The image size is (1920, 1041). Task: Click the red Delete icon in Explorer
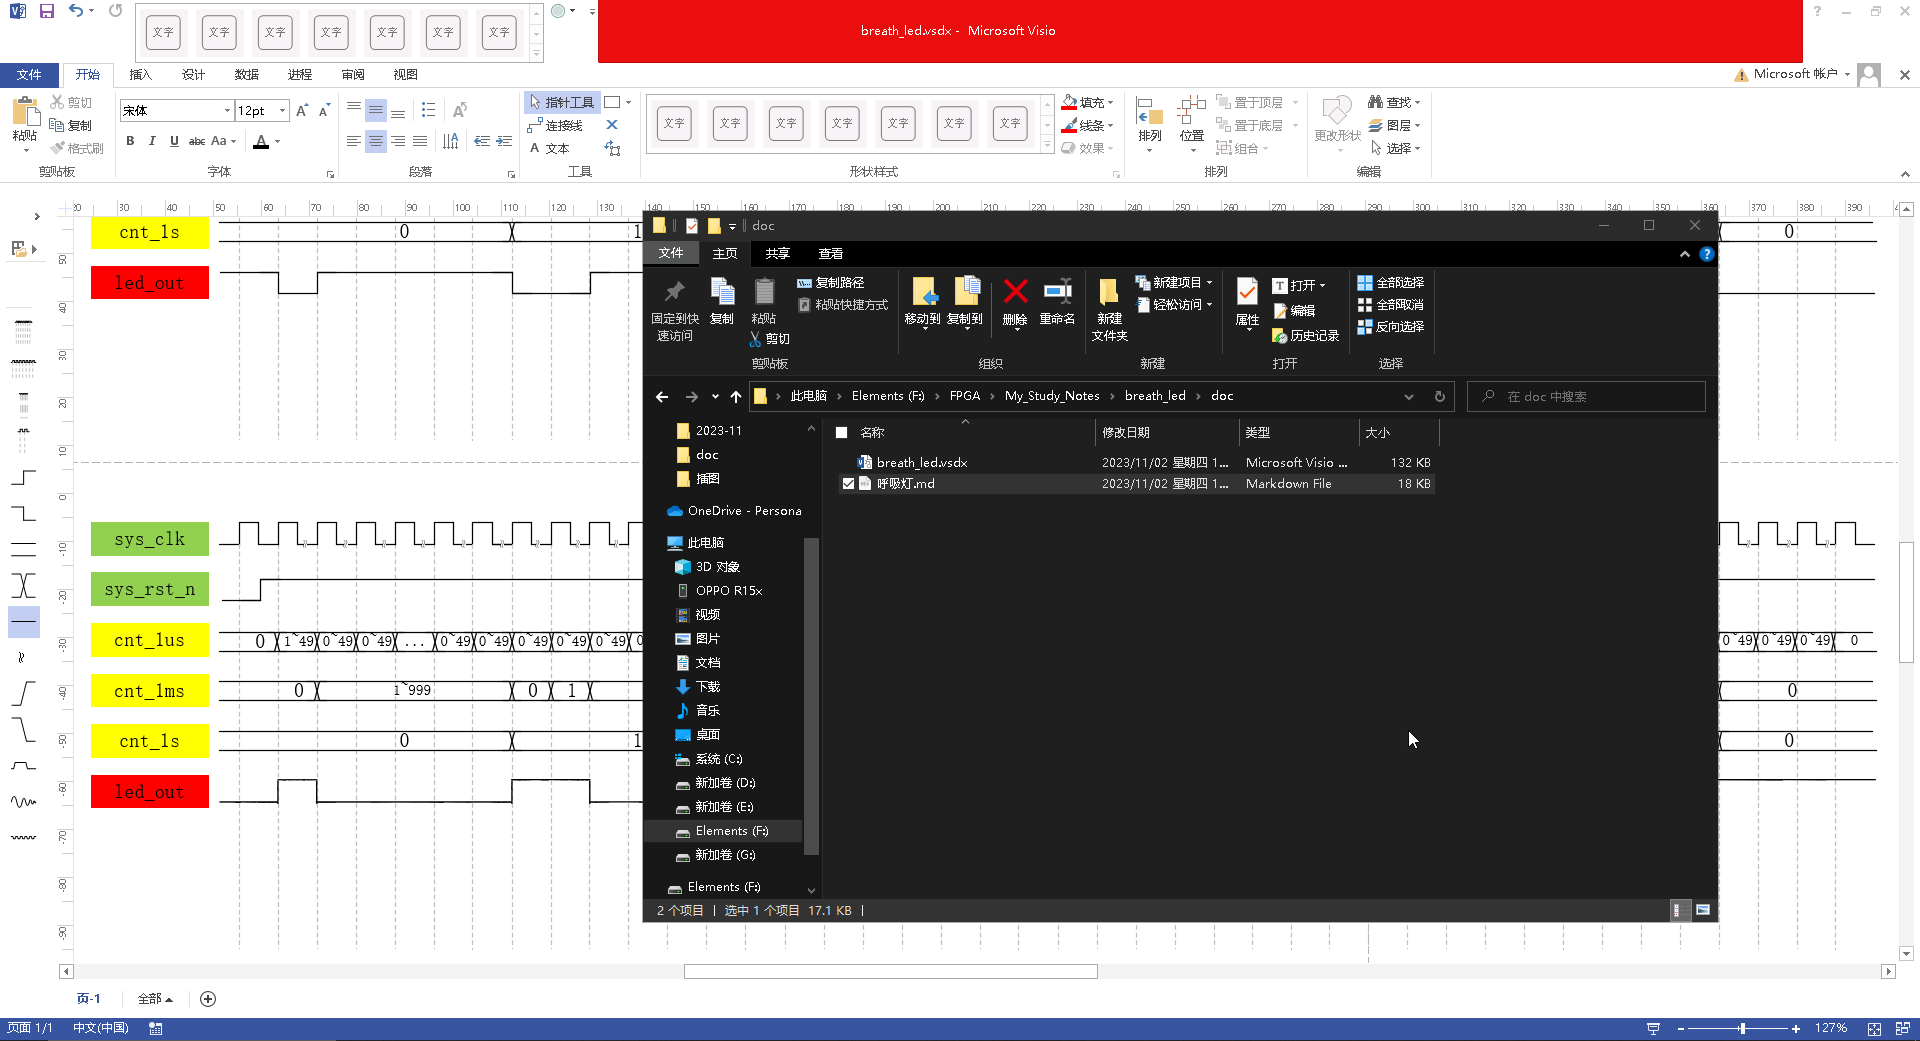tap(1015, 302)
